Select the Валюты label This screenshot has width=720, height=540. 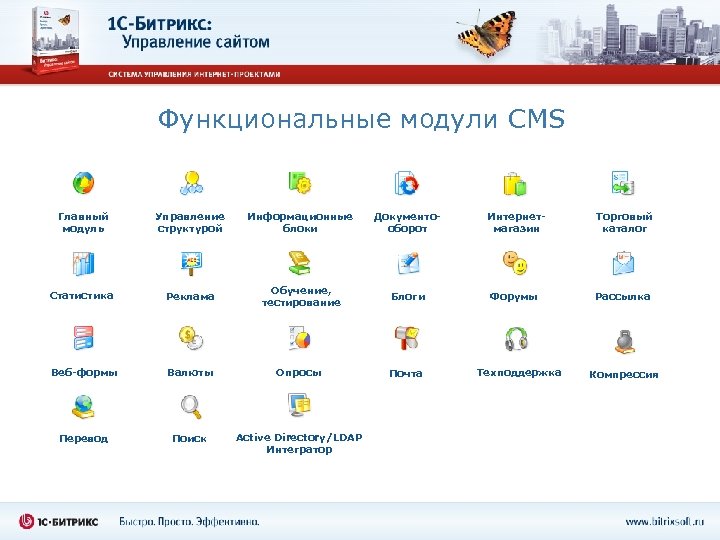coord(191,372)
